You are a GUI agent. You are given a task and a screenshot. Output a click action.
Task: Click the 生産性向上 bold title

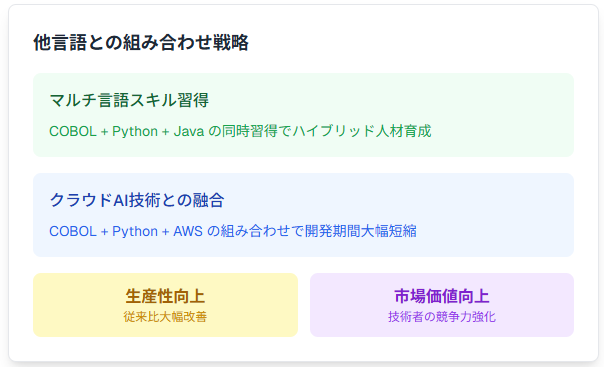coord(165,296)
